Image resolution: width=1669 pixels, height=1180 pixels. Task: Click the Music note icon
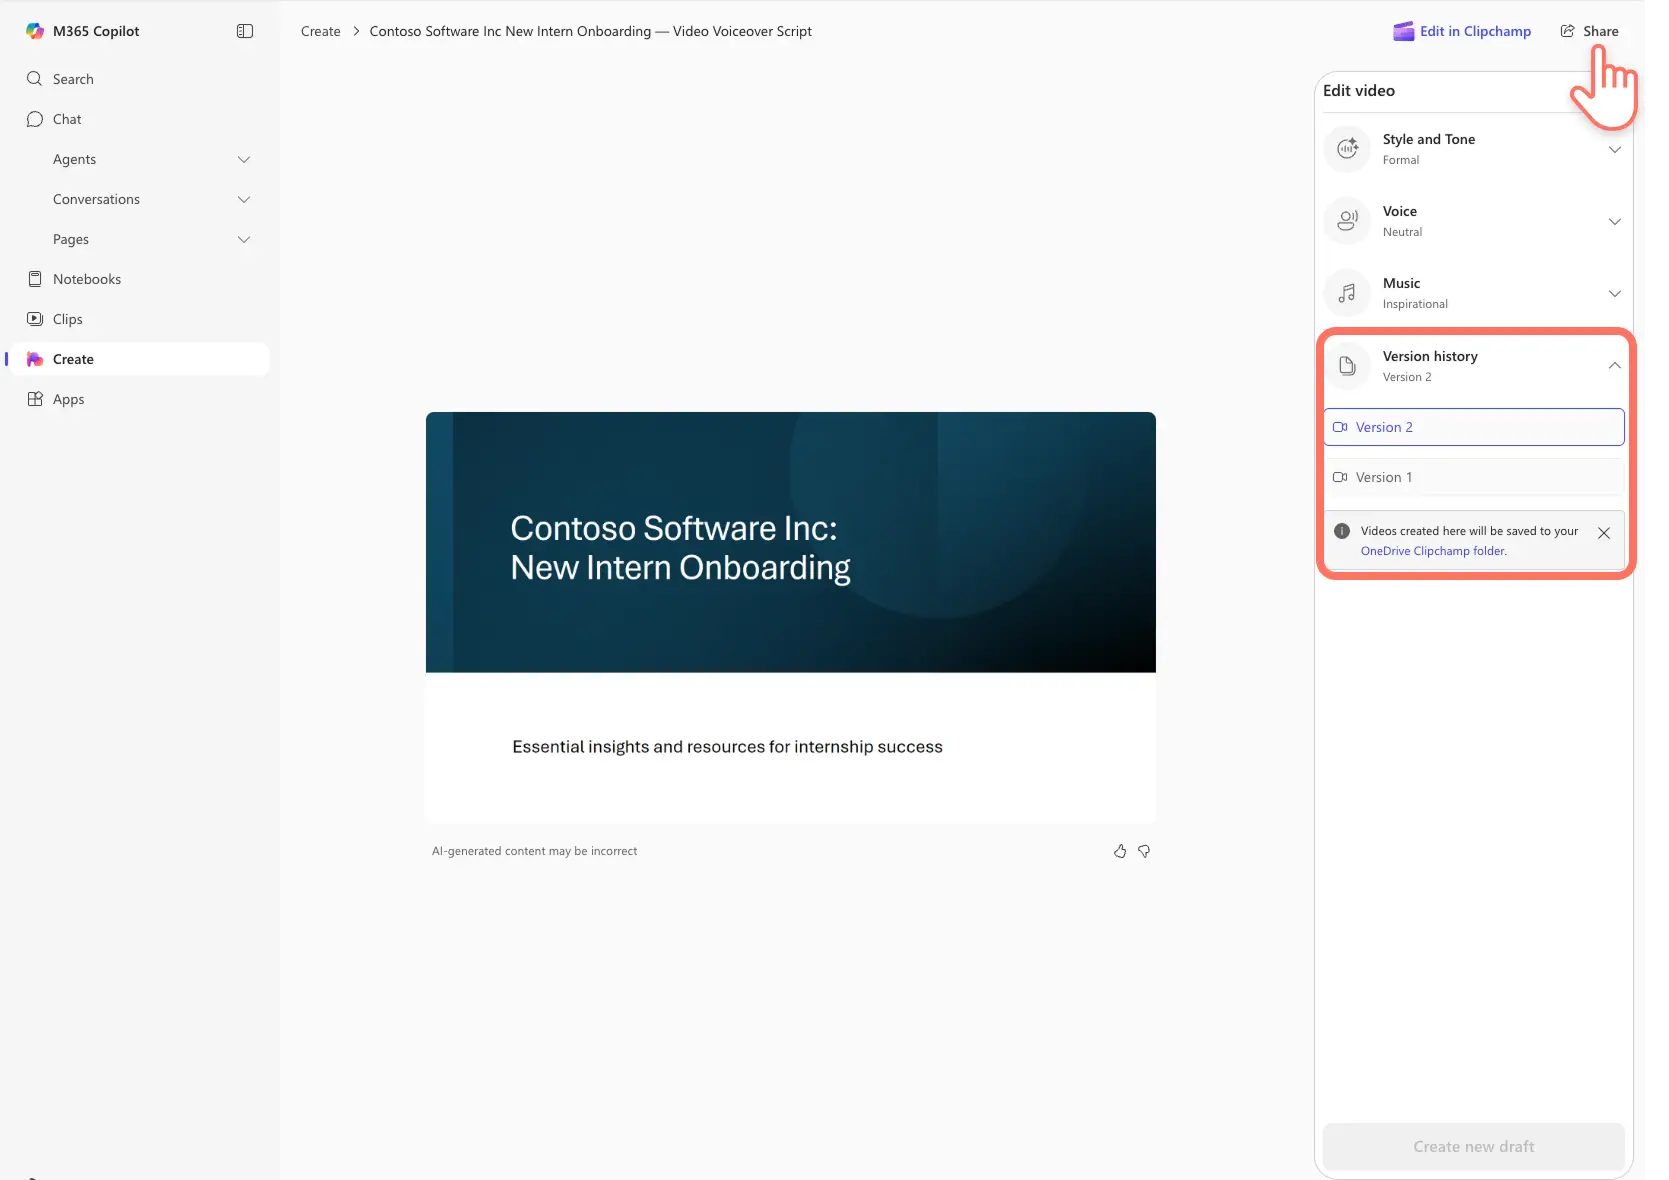point(1348,293)
